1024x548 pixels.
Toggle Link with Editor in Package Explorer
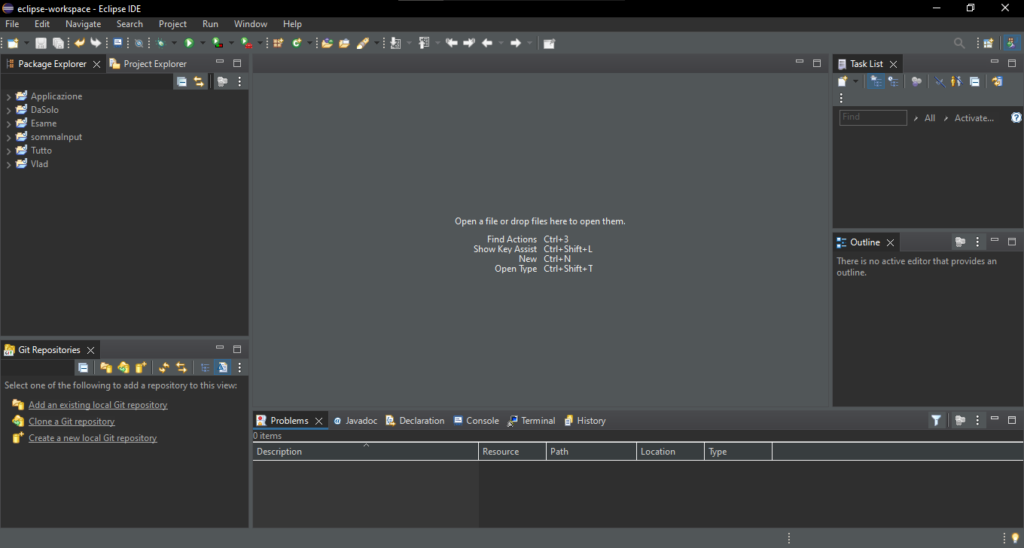tap(199, 82)
